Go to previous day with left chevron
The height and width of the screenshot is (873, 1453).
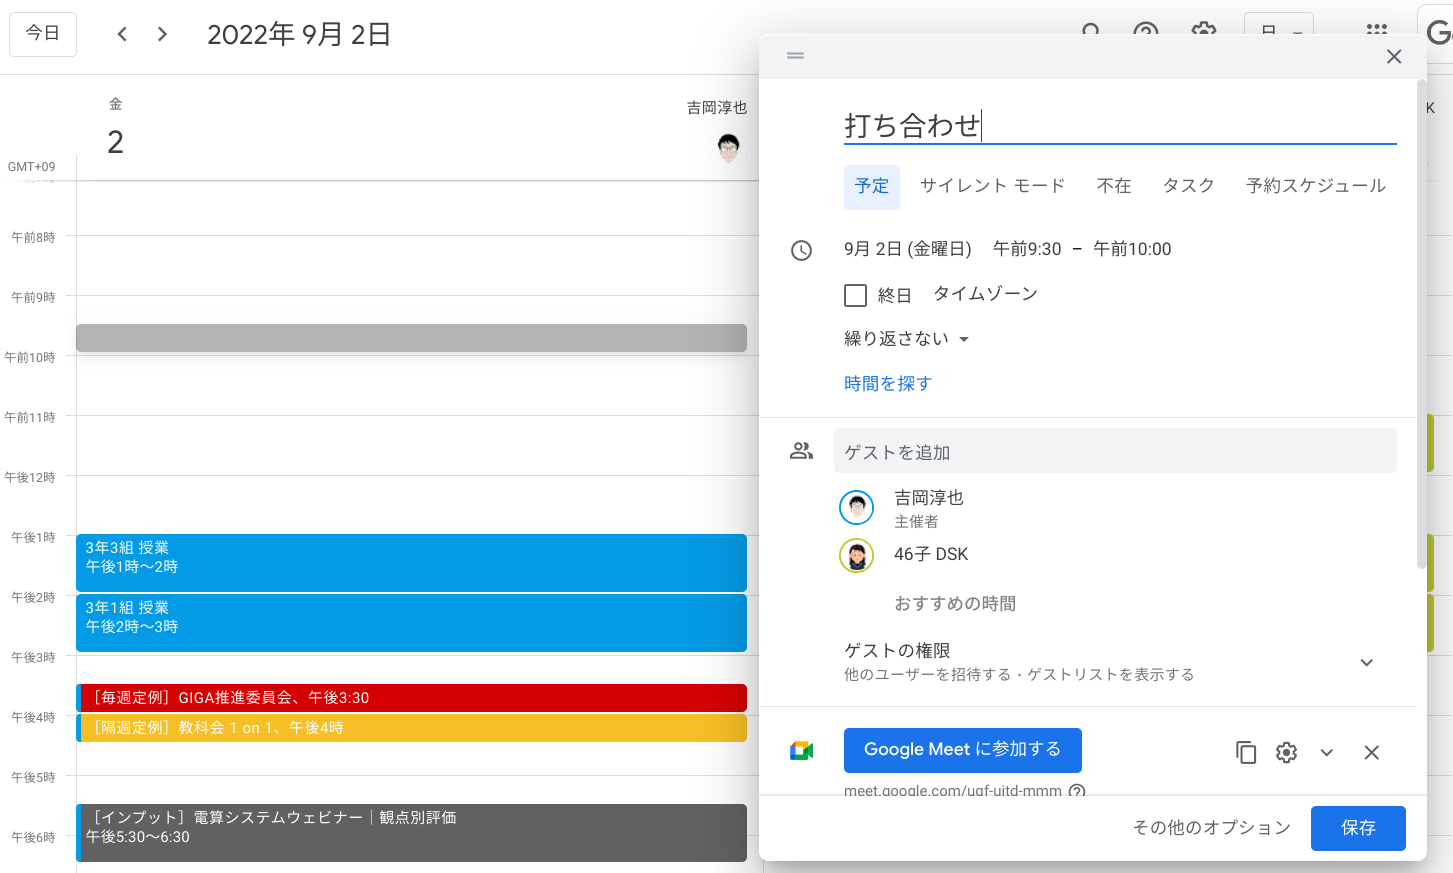[122, 34]
